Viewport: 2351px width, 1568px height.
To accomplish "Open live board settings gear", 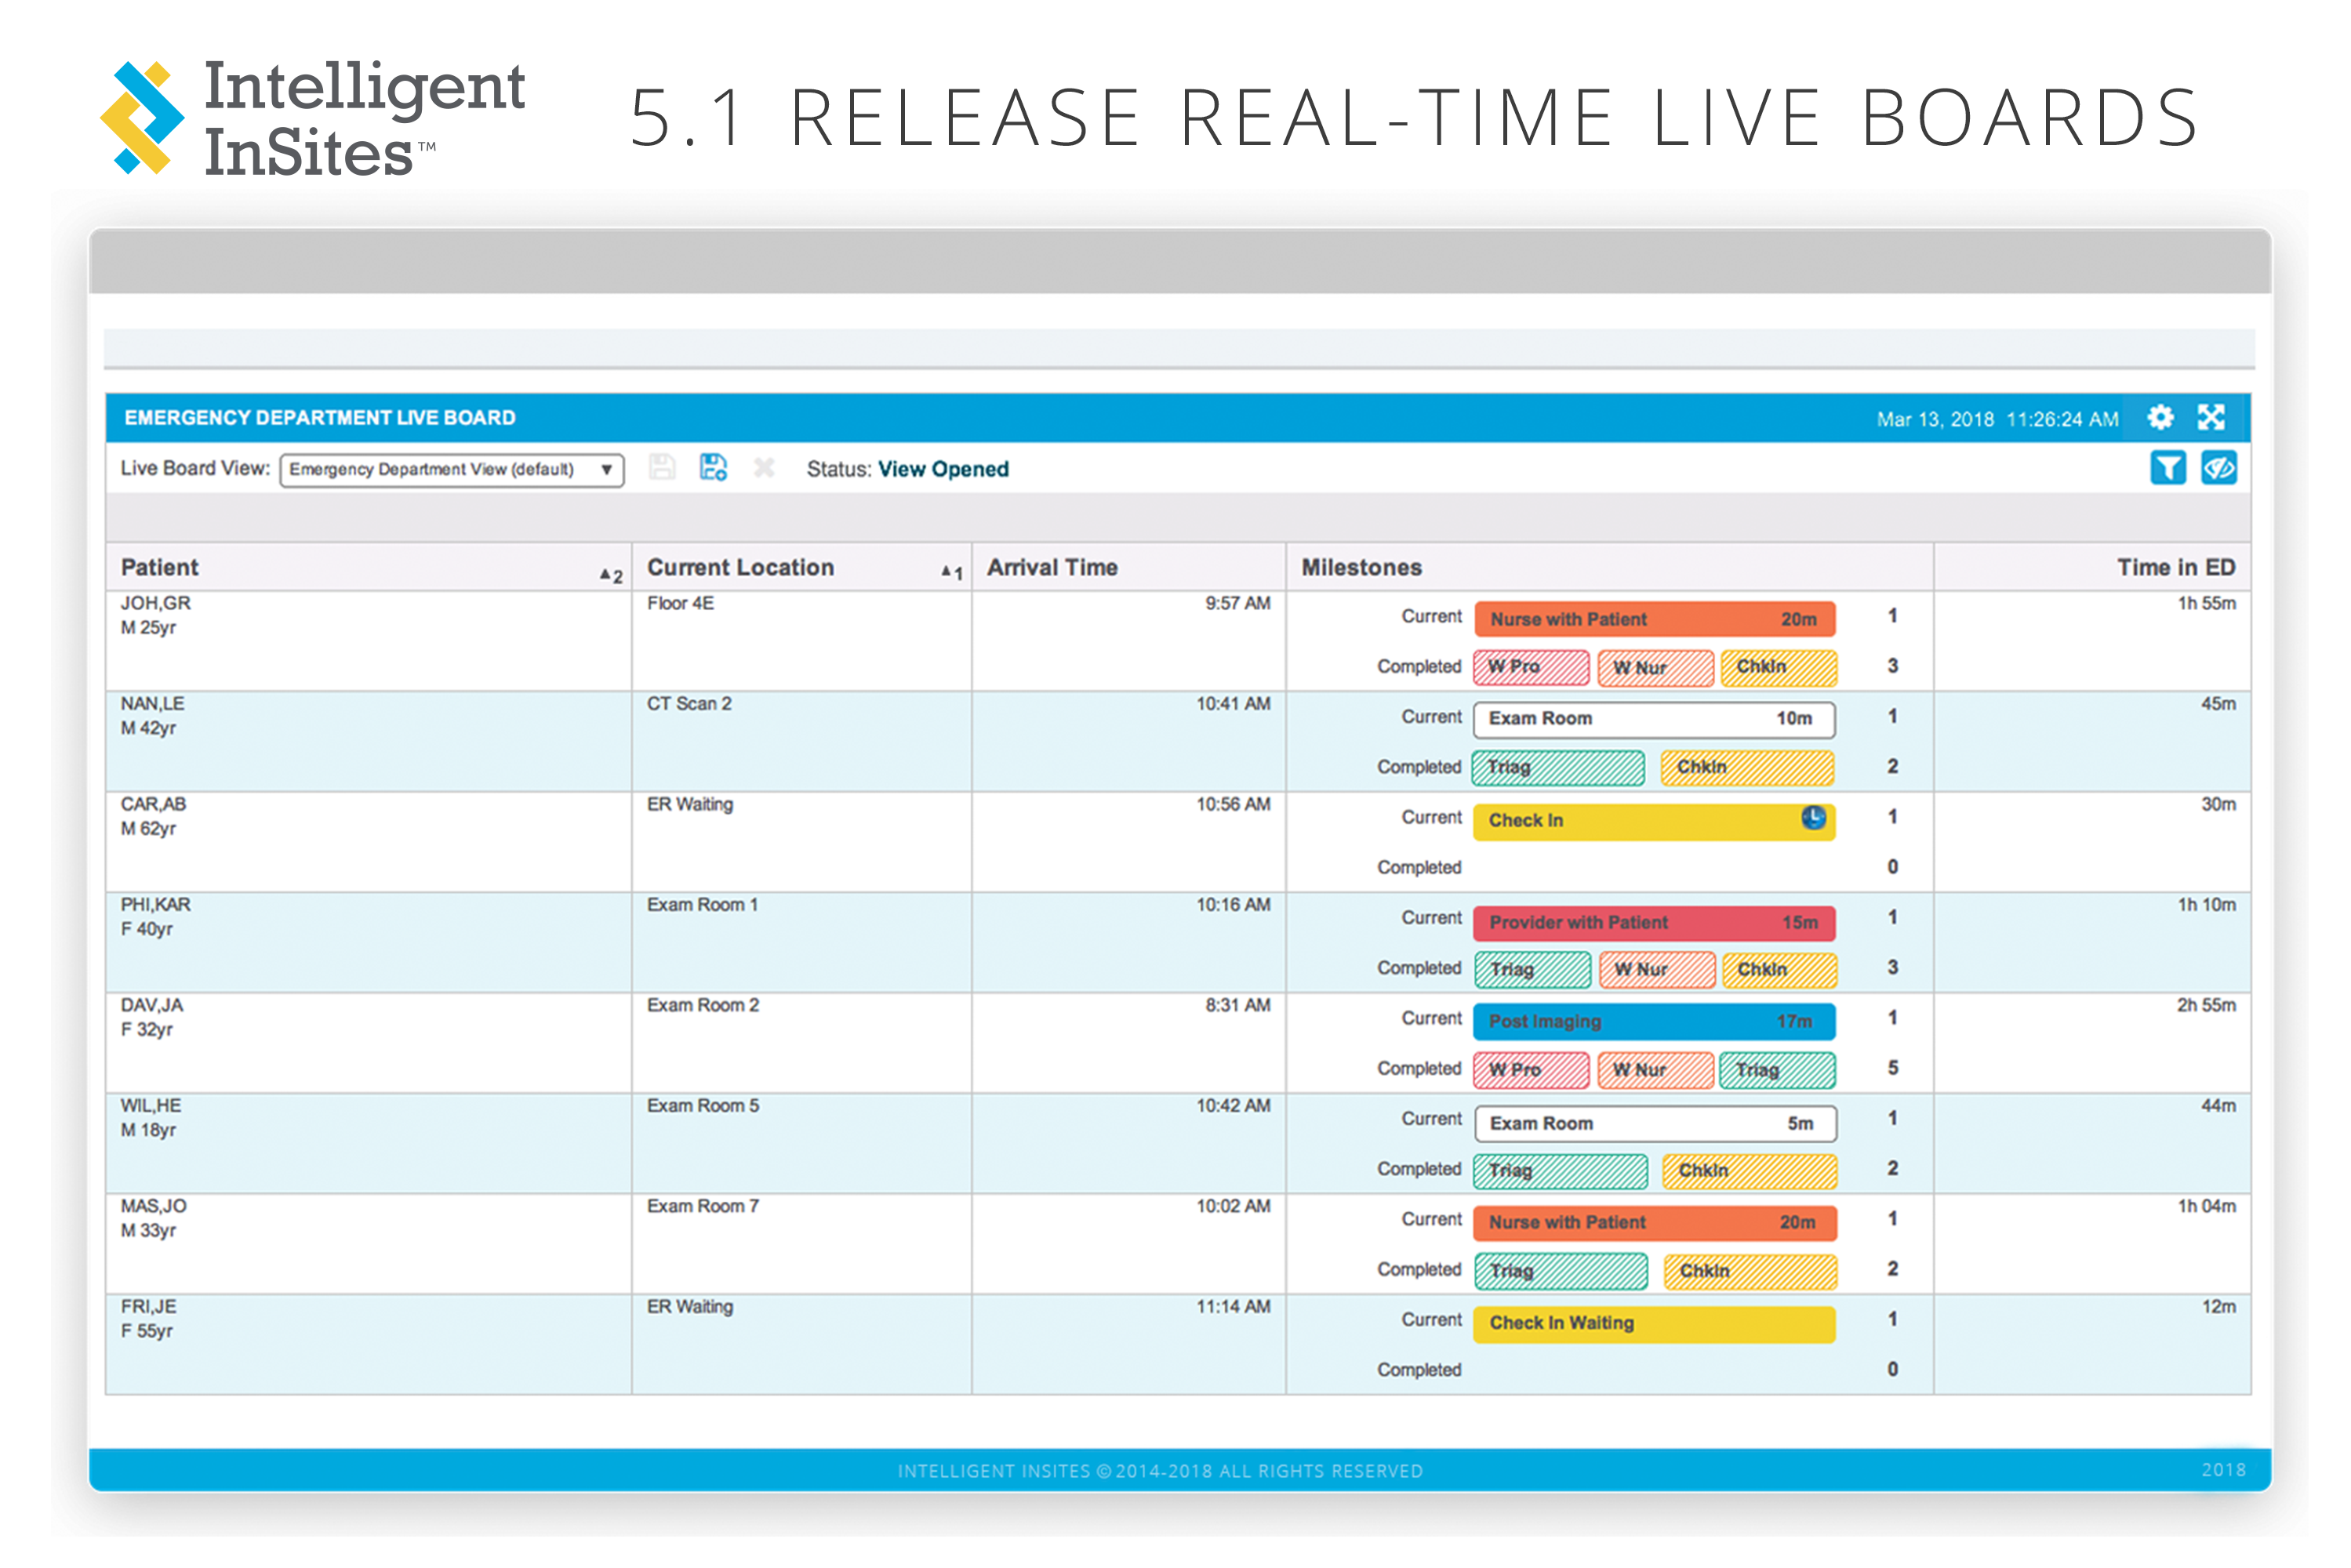I will point(2161,418).
